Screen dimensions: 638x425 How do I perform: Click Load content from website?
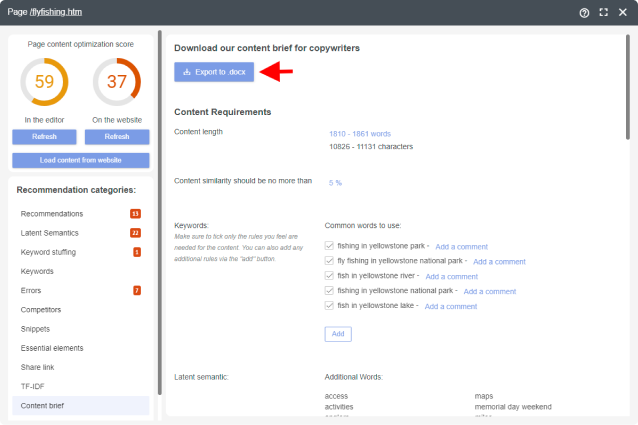click(81, 160)
